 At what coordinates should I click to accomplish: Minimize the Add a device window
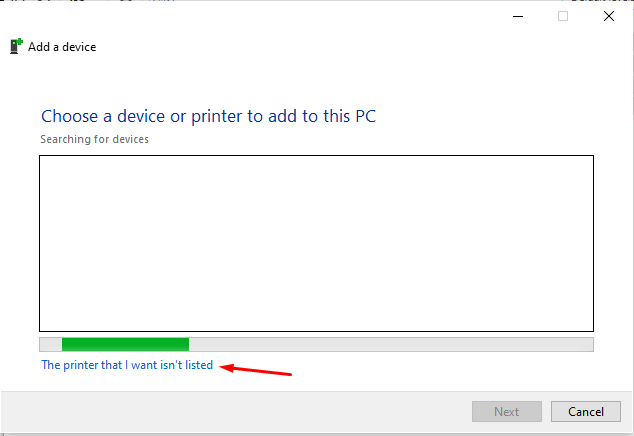[518, 16]
